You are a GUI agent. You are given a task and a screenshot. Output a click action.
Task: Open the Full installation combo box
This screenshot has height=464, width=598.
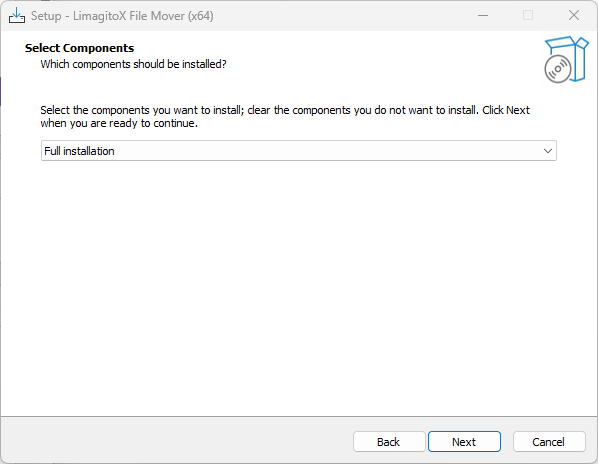pyautogui.click(x=299, y=151)
